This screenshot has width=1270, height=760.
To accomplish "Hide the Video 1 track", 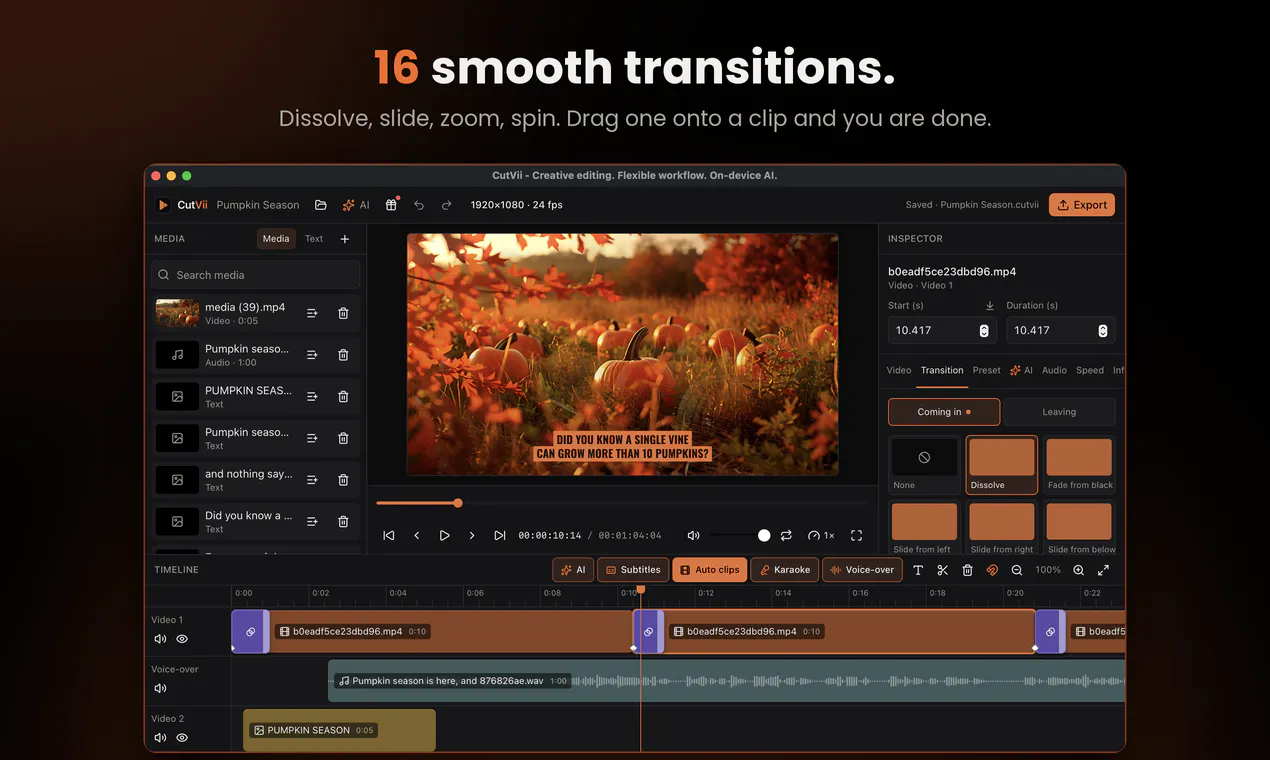I will (182, 639).
